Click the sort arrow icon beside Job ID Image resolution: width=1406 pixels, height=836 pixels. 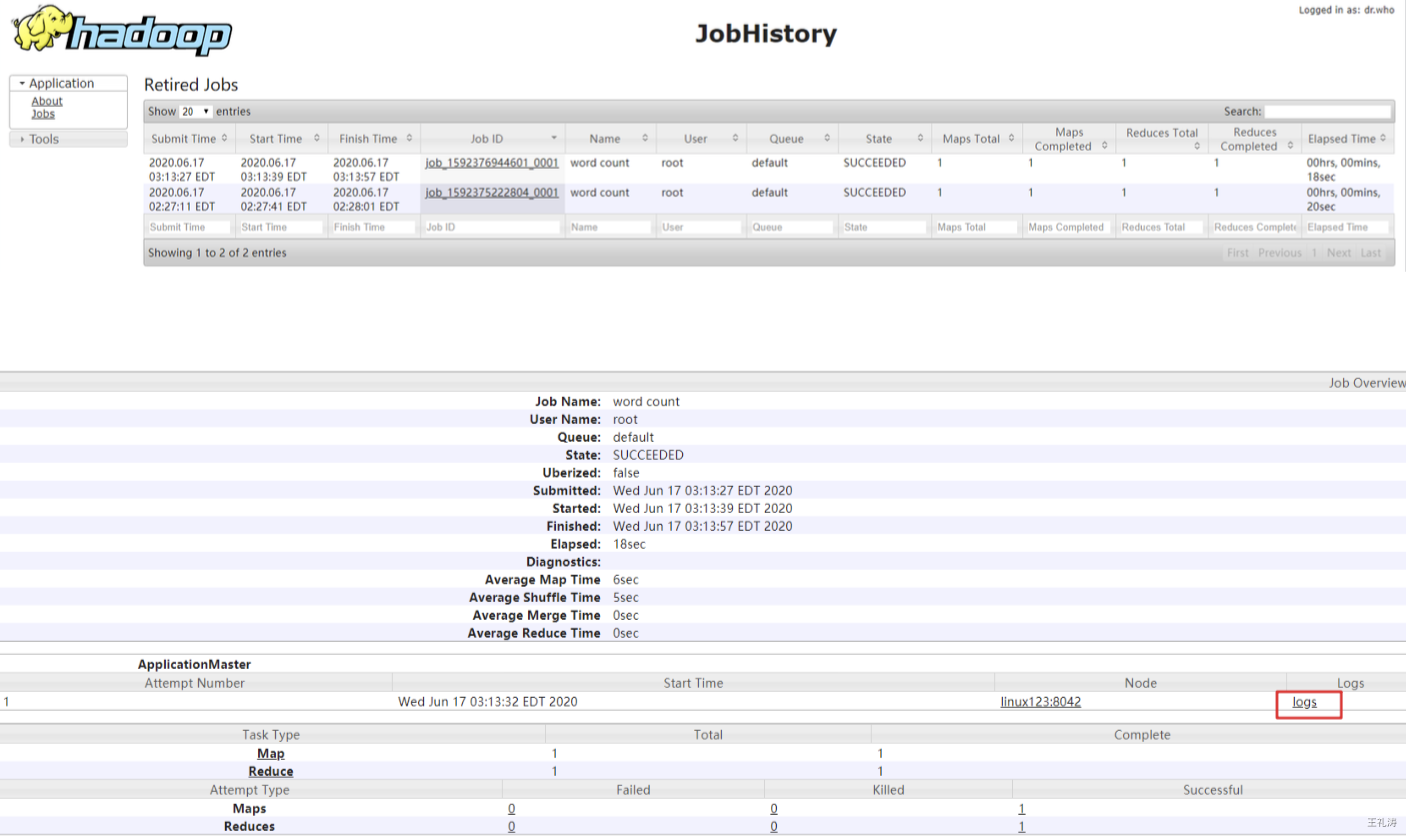click(554, 139)
